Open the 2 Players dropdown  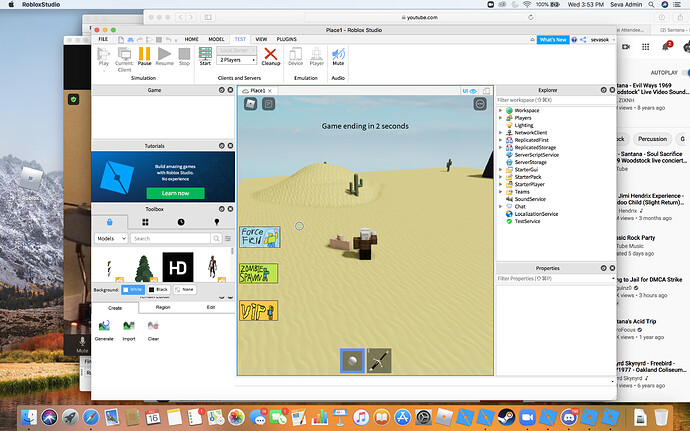click(237, 60)
